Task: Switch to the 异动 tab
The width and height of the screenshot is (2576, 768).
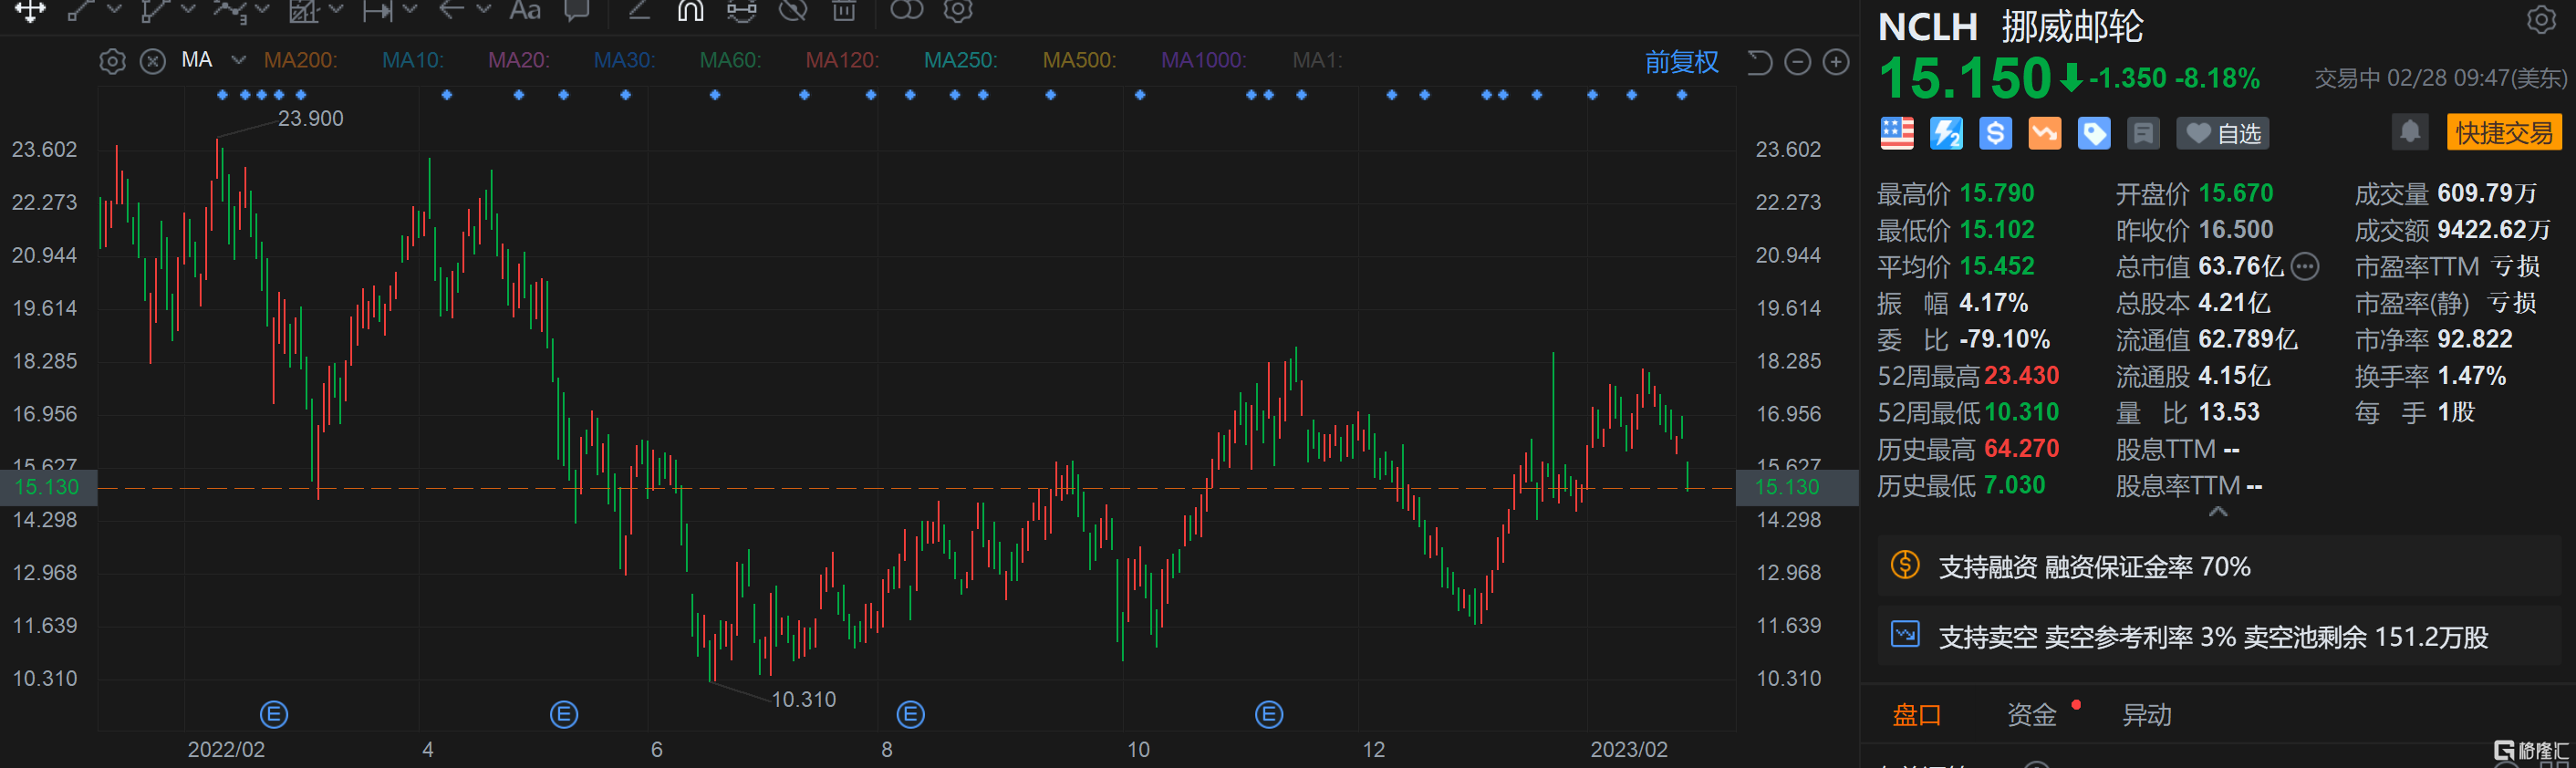Action: pyautogui.click(x=2146, y=715)
